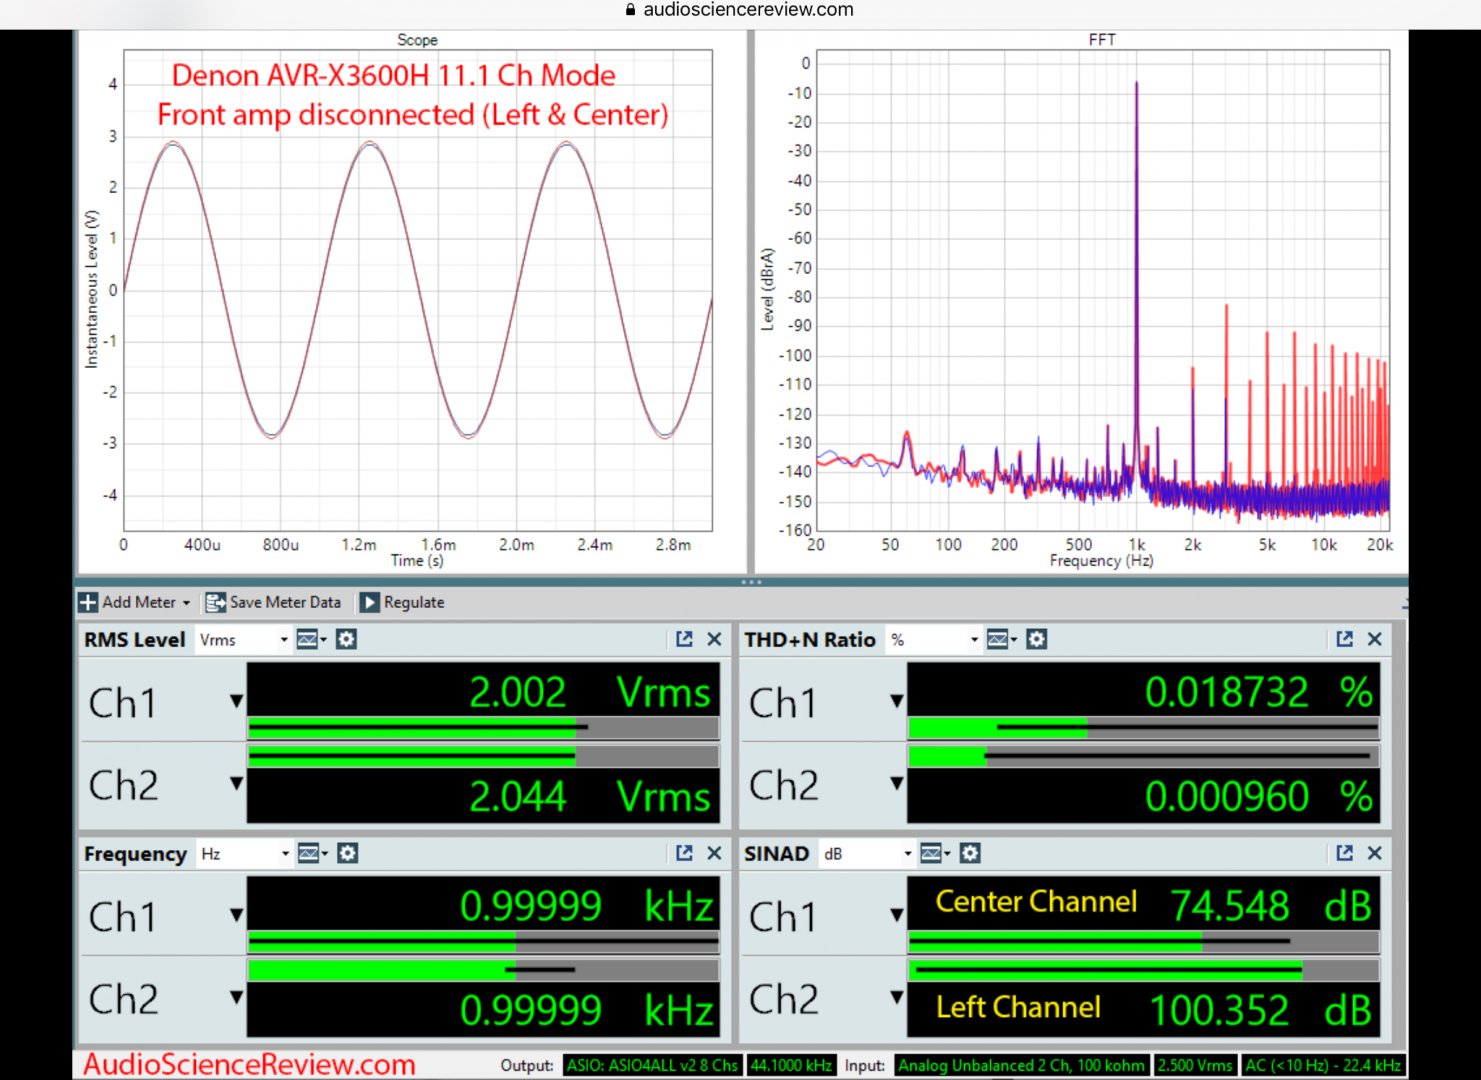This screenshot has width=1481, height=1080.
Task: Pop out the Frequency meter window
Action: [x=684, y=853]
